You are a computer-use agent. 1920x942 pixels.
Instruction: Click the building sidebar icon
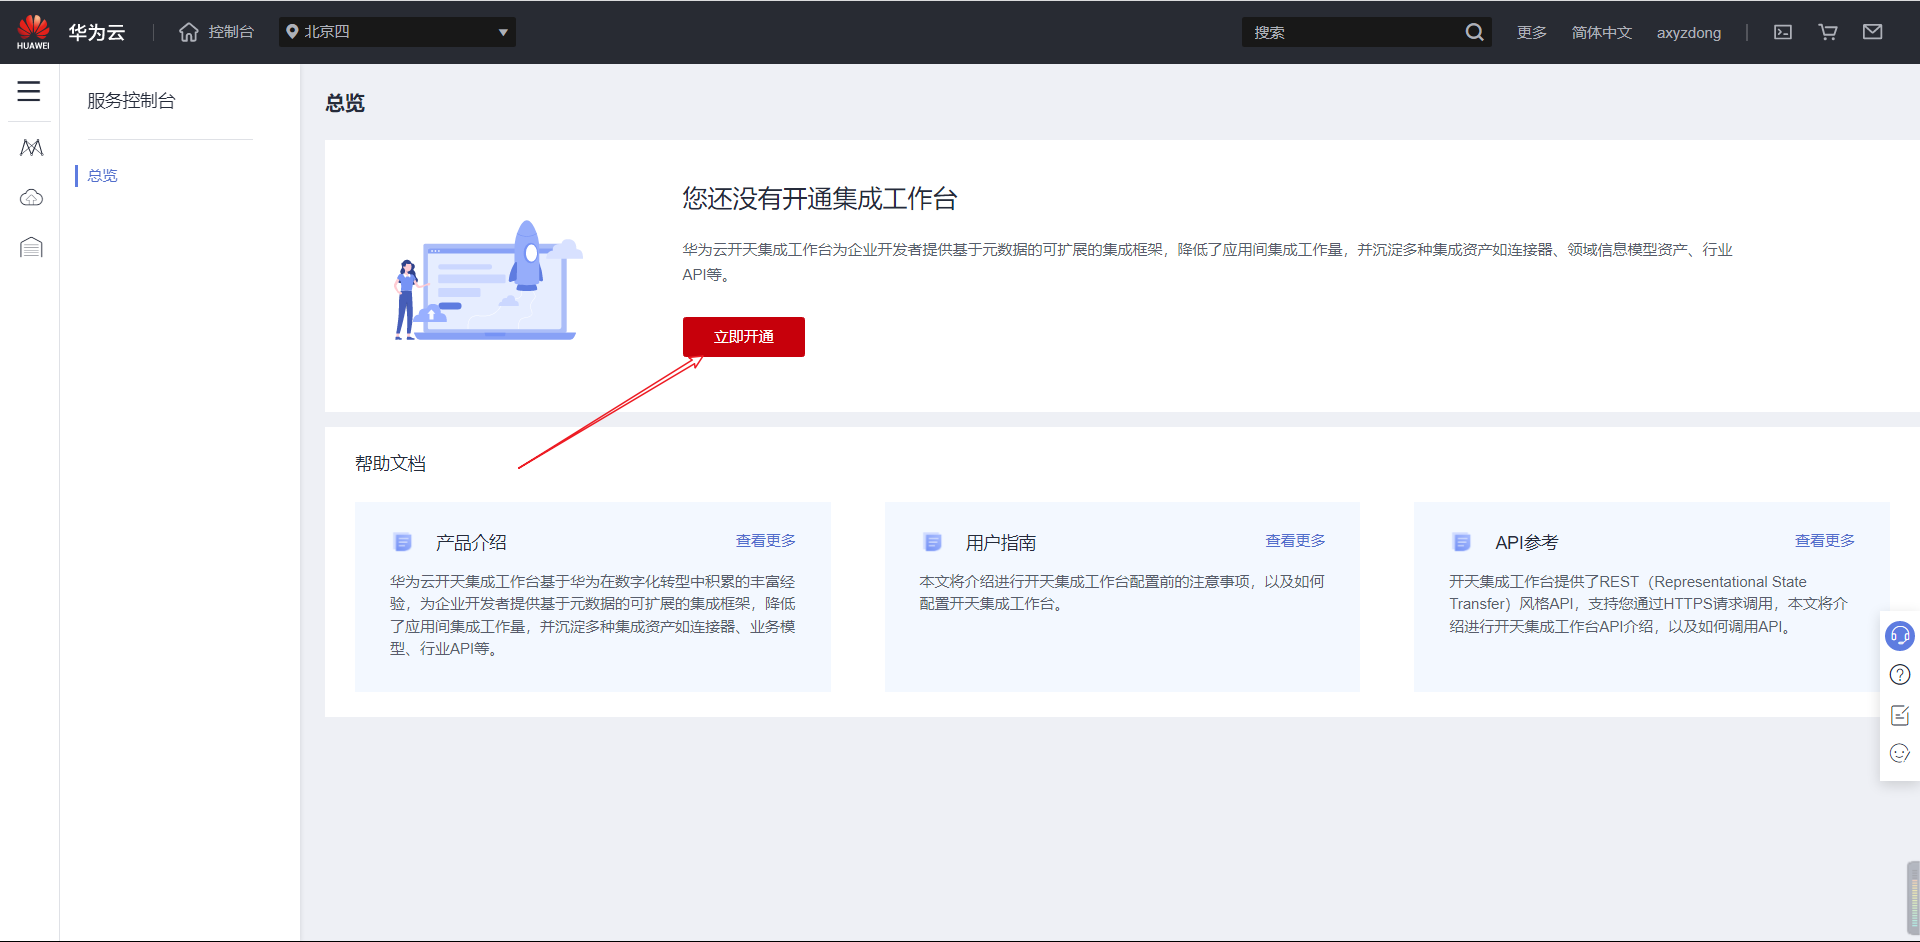tap(31, 247)
